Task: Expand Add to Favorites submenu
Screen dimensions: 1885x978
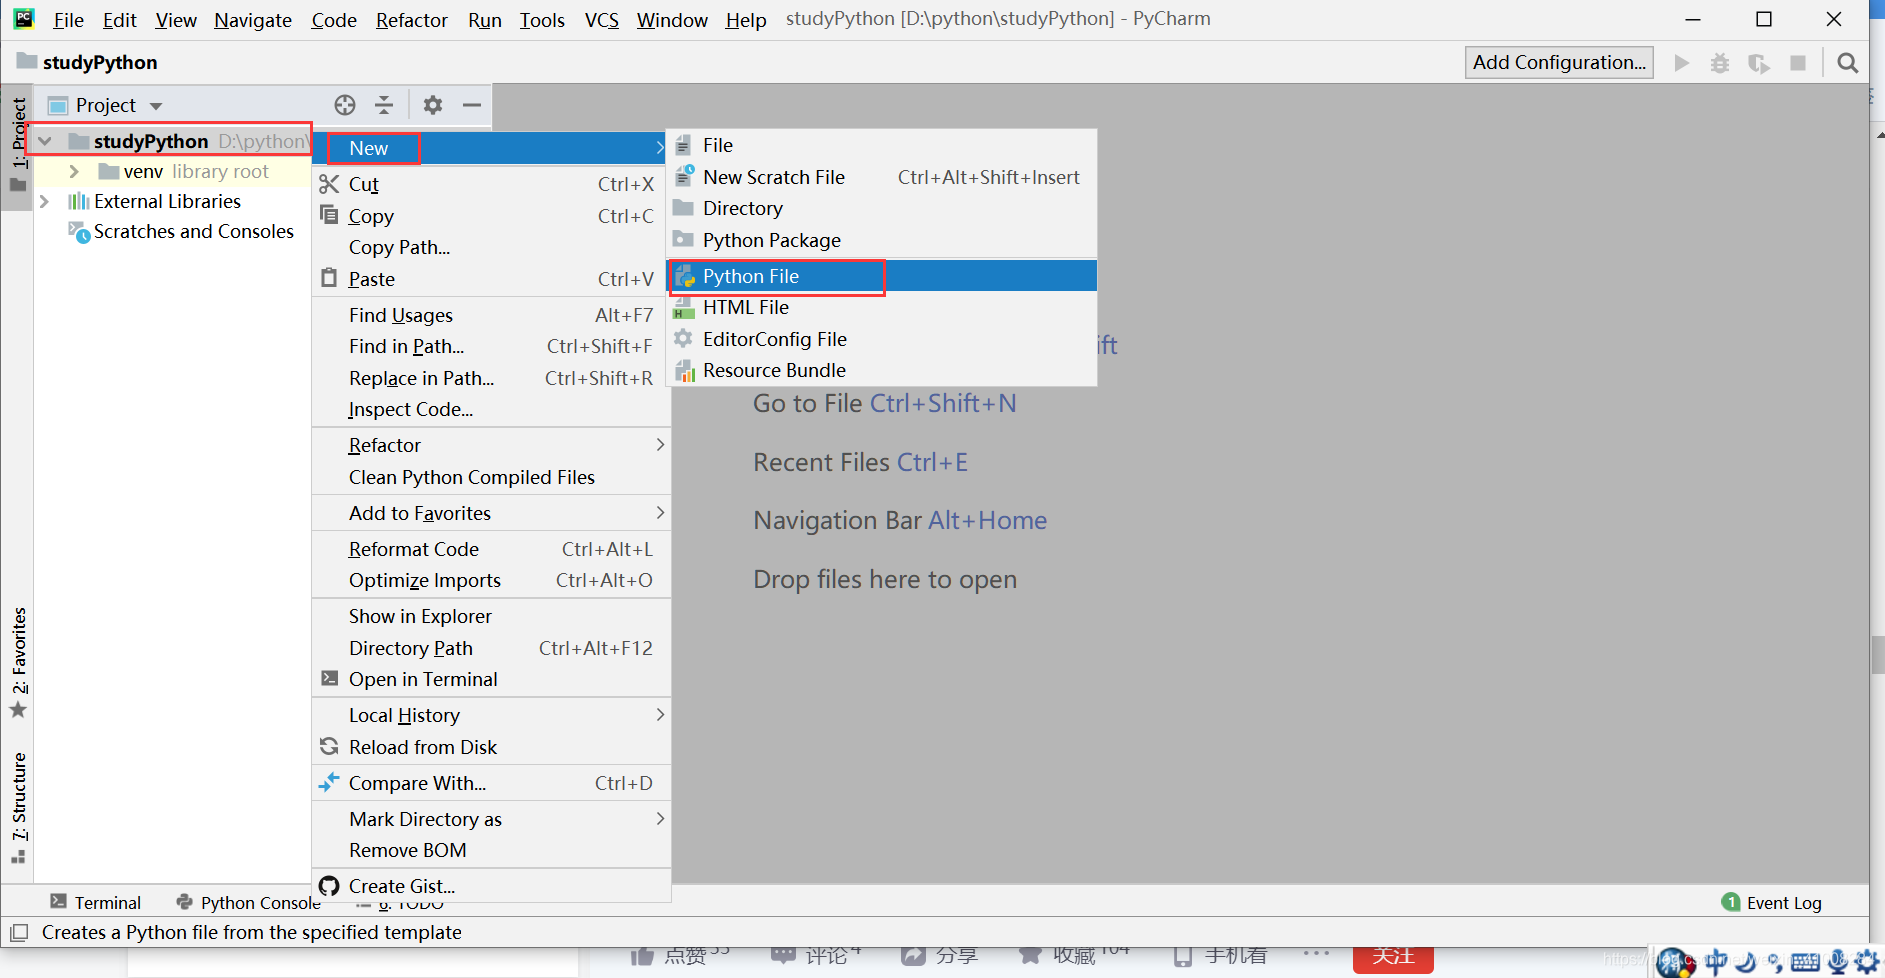Action: pyautogui.click(x=660, y=512)
